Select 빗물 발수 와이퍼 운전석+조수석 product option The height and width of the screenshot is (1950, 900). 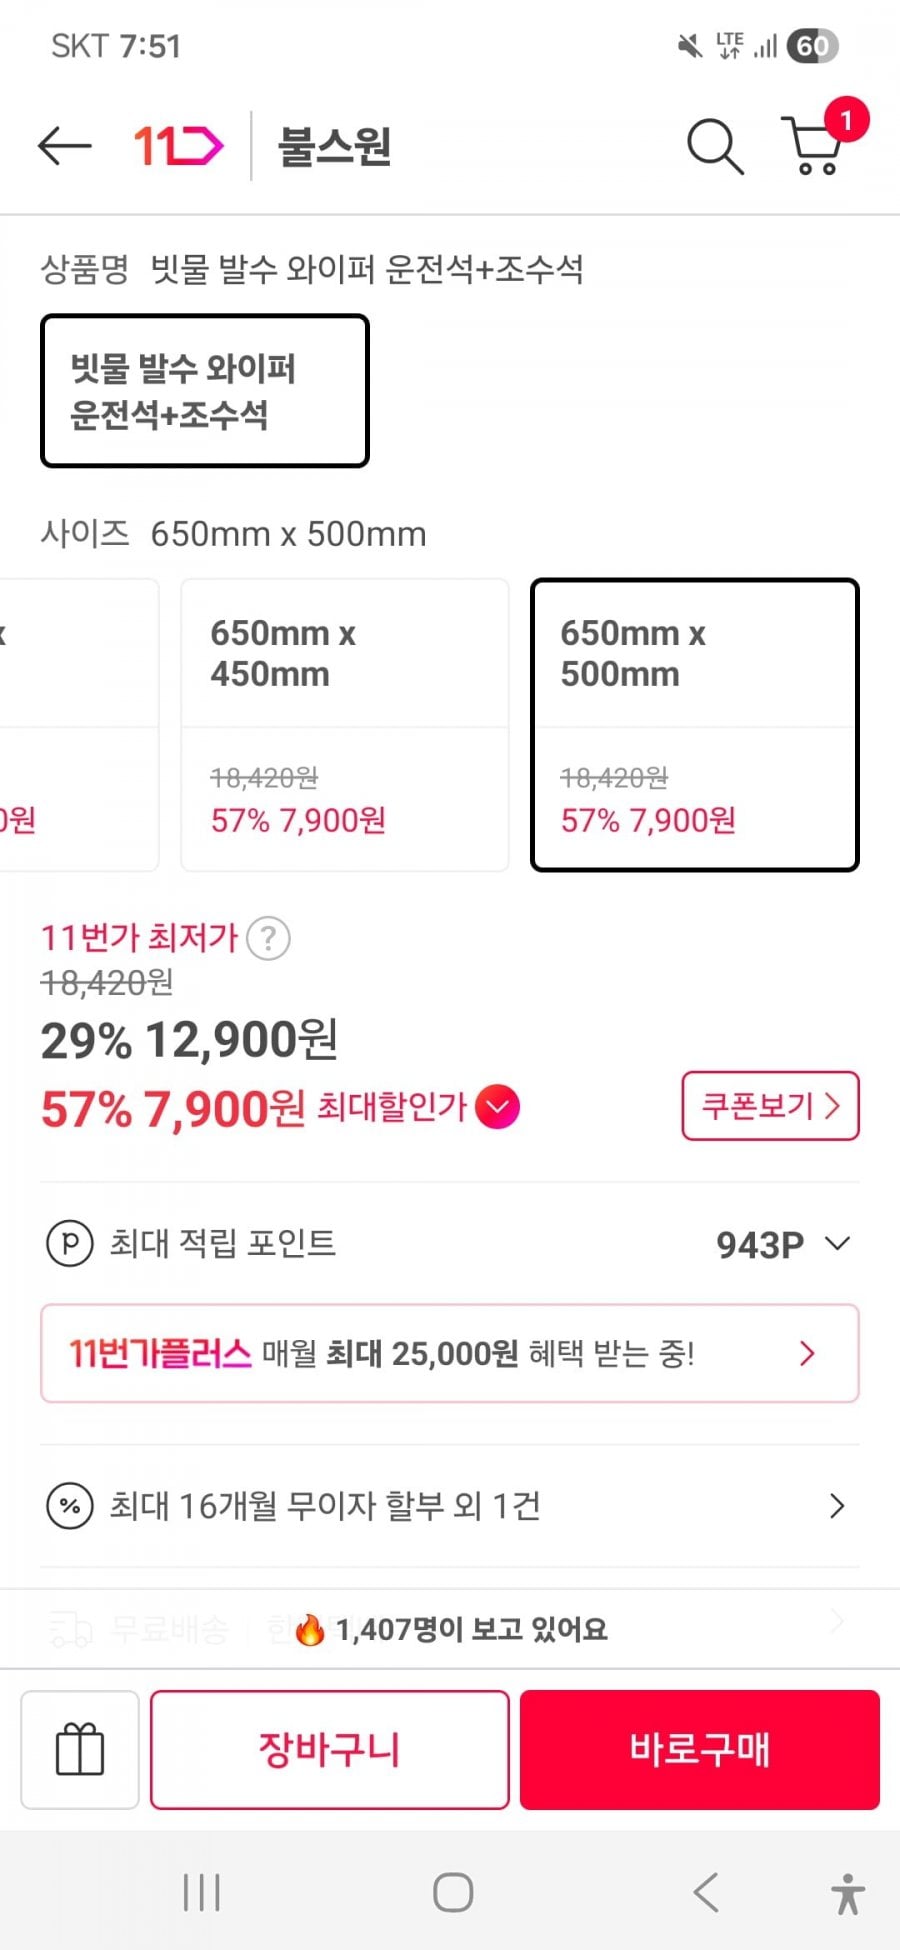205,391
